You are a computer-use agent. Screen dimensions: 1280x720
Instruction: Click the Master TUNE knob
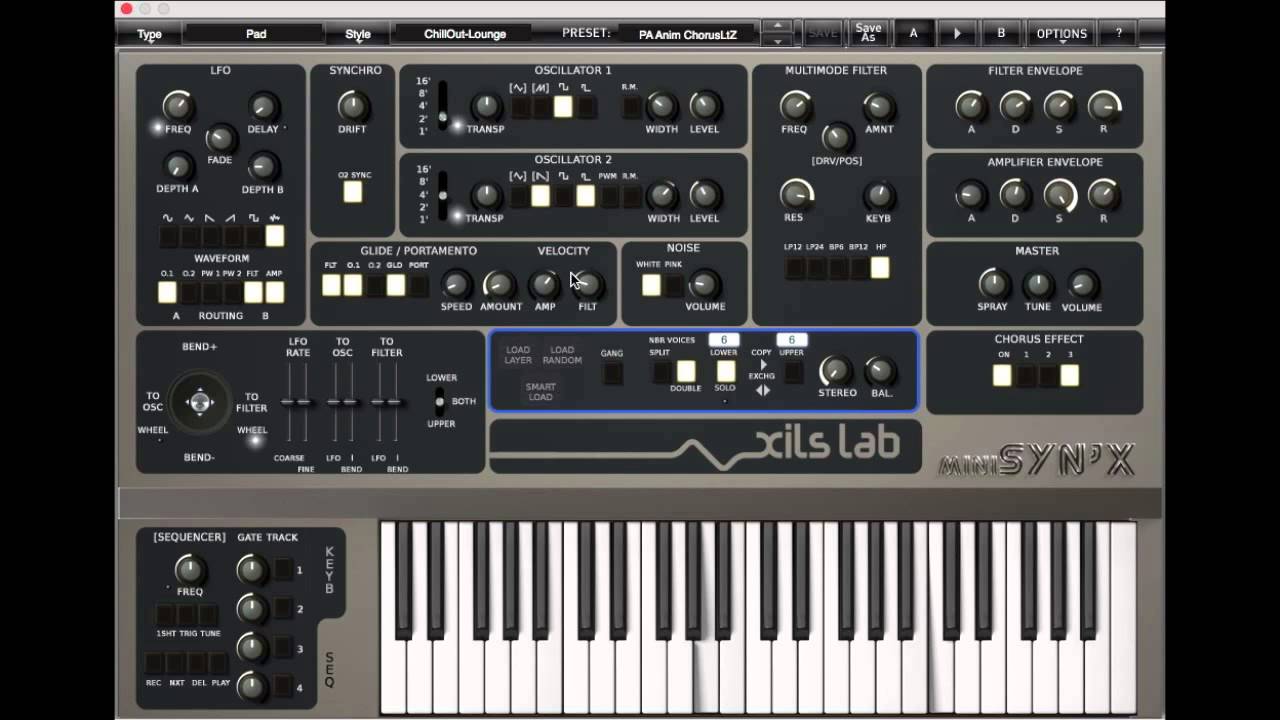tap(1038, 285)
